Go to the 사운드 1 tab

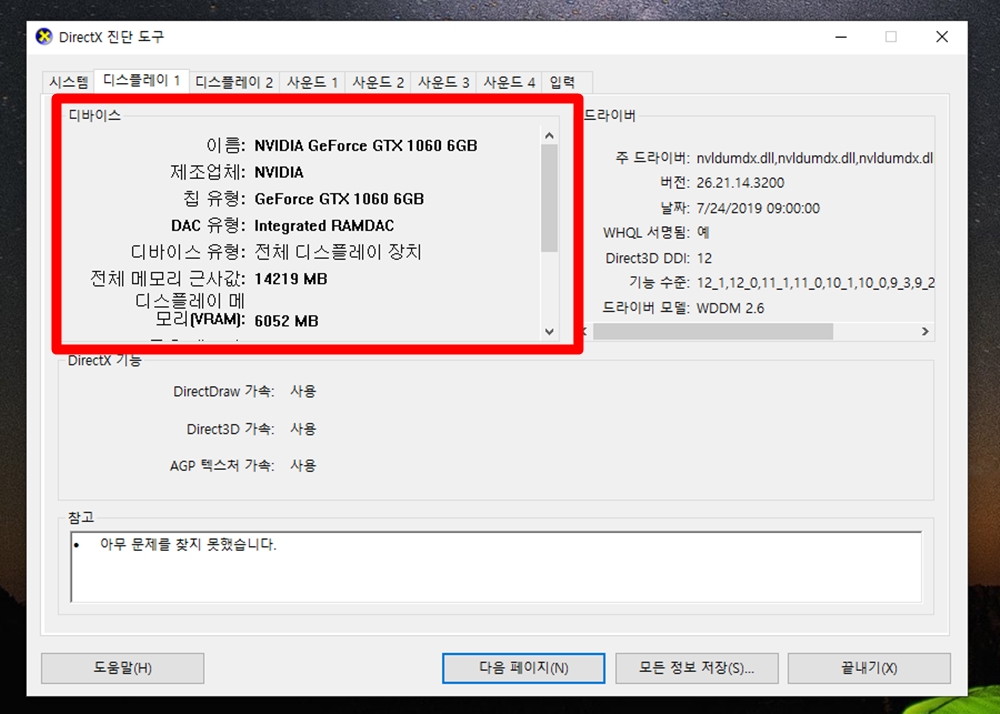(312, 82)
